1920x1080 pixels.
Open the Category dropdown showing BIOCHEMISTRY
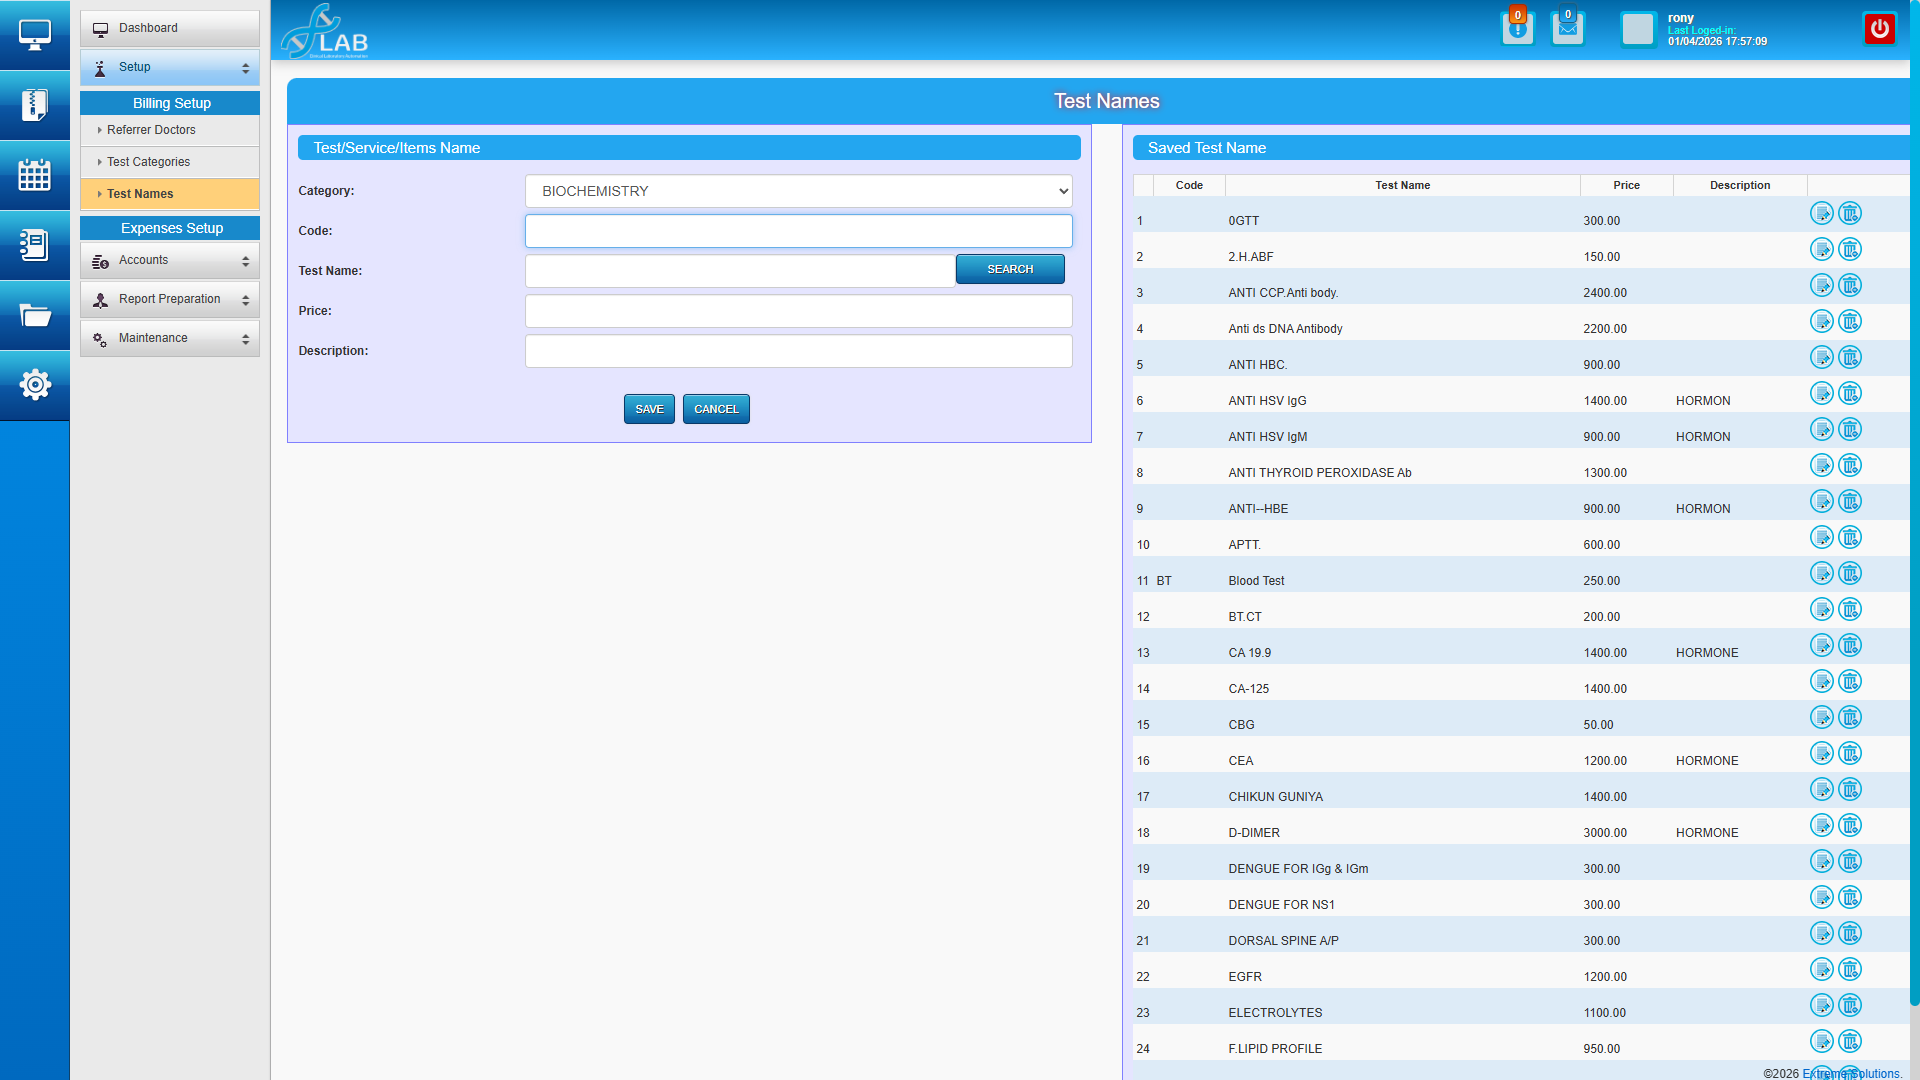pos(798,191)
